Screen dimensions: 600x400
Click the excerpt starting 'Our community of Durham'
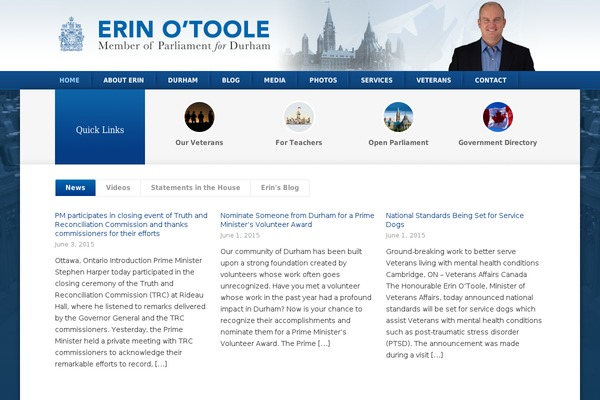click(x=296, y=297)
